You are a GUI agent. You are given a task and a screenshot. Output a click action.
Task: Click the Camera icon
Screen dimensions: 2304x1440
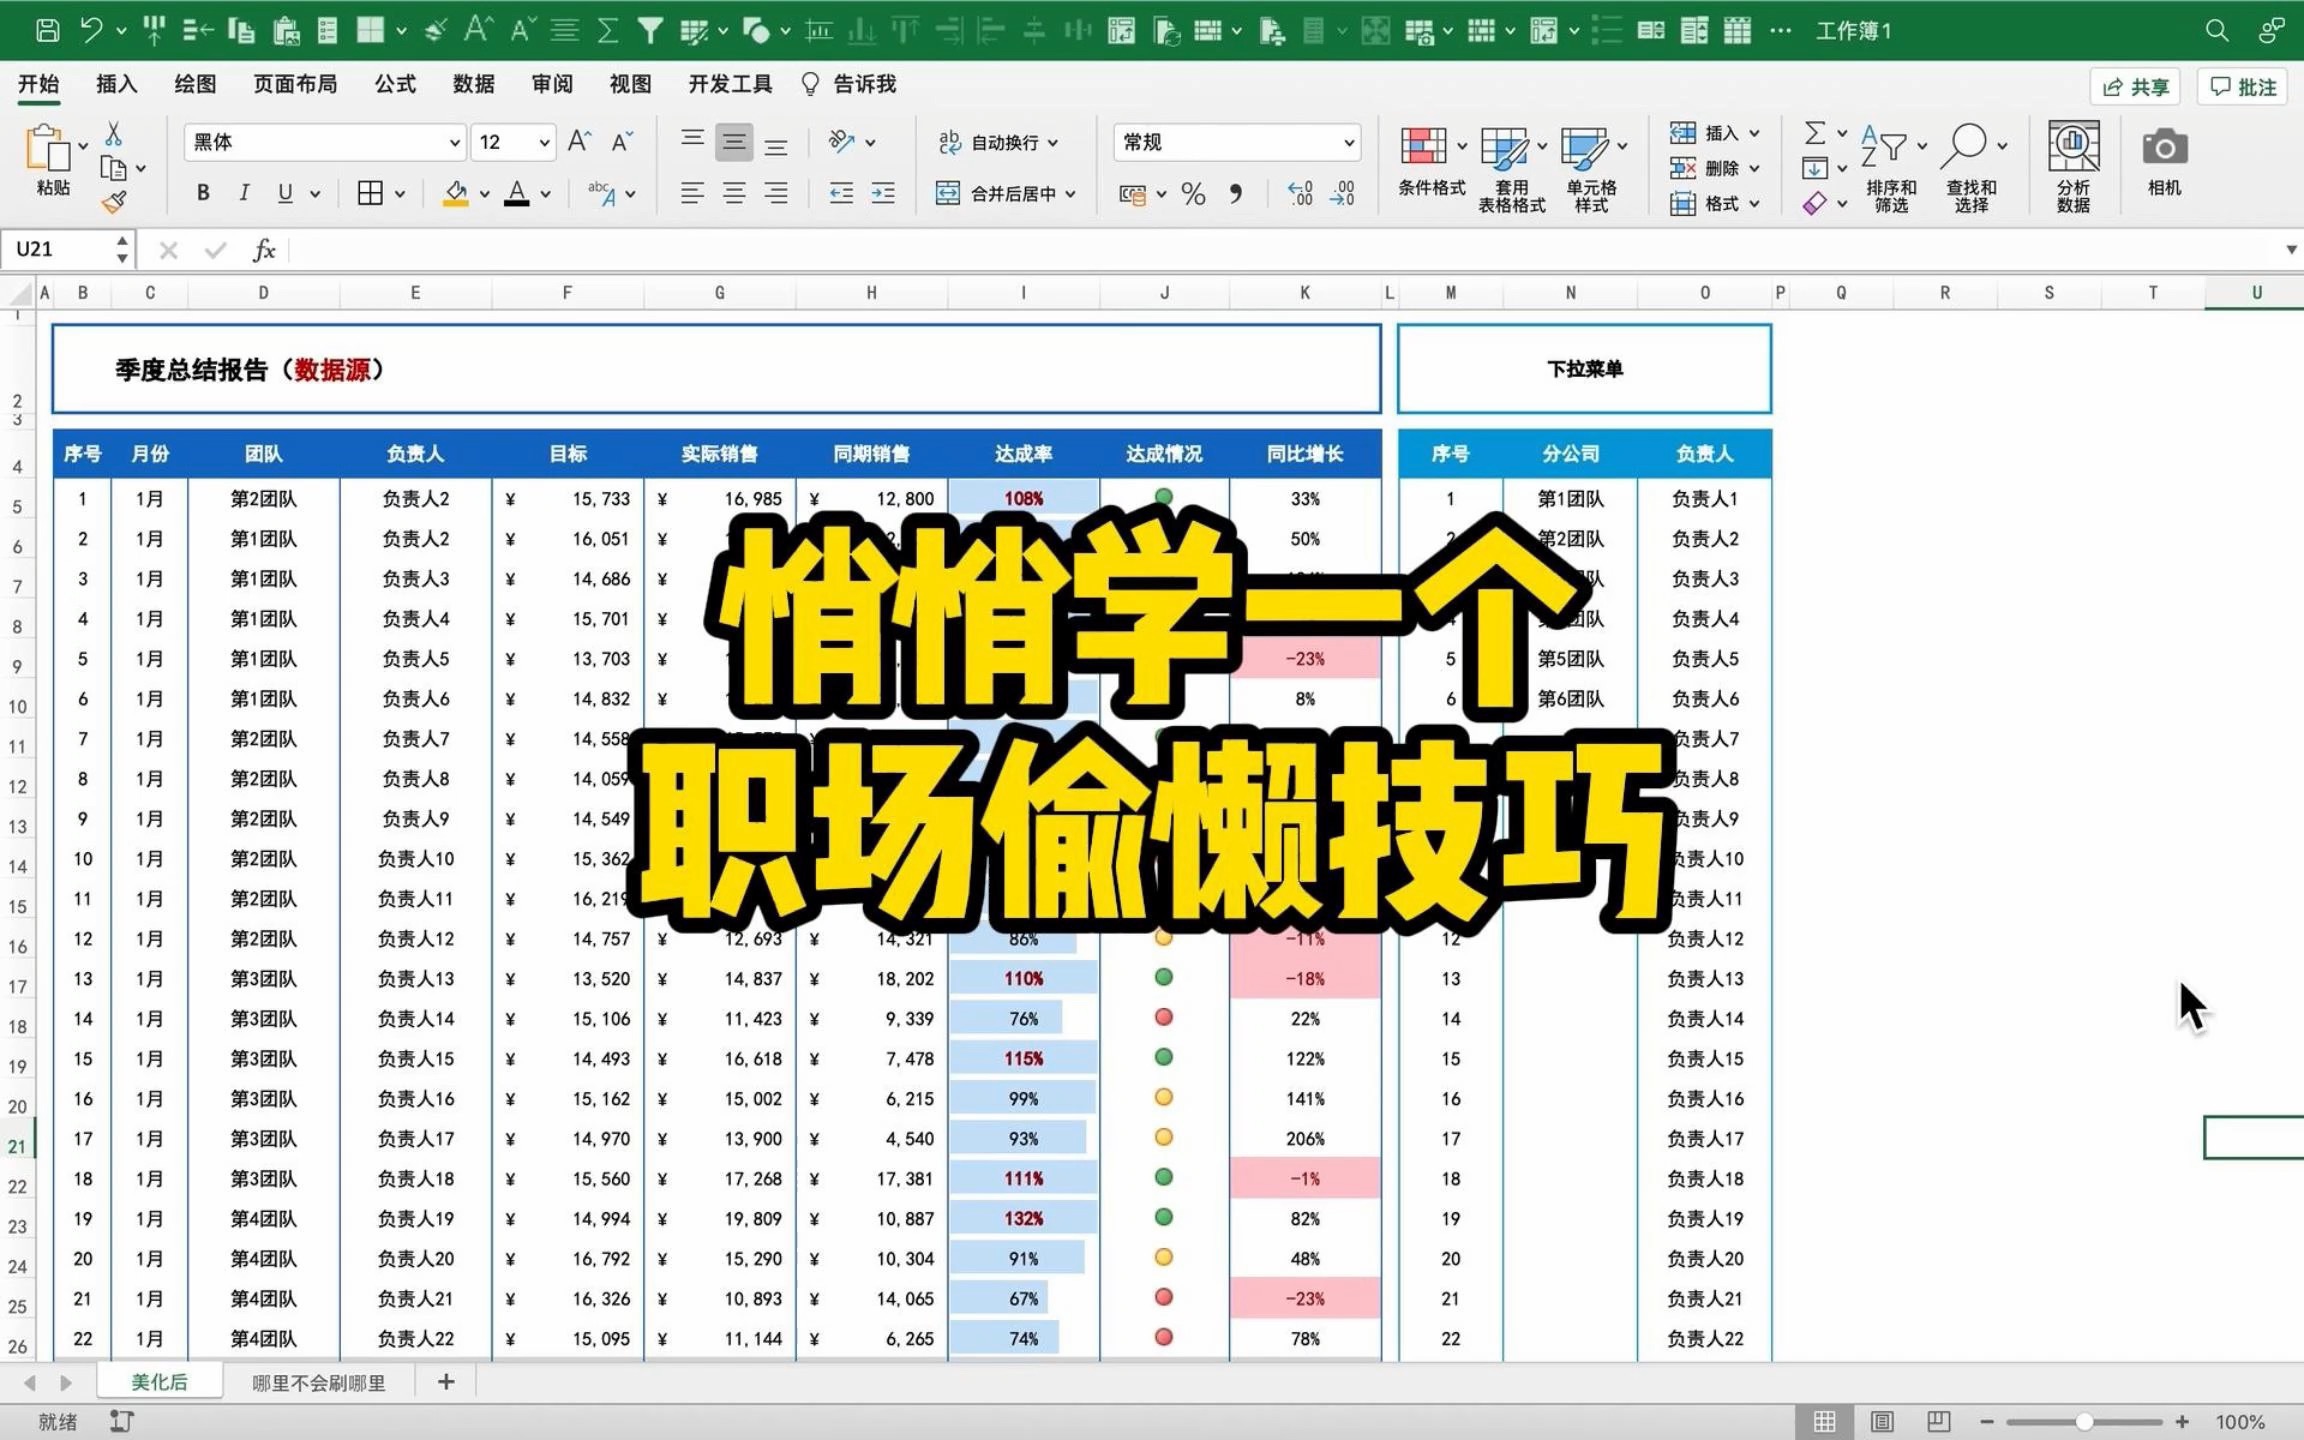coord(2164,148)
